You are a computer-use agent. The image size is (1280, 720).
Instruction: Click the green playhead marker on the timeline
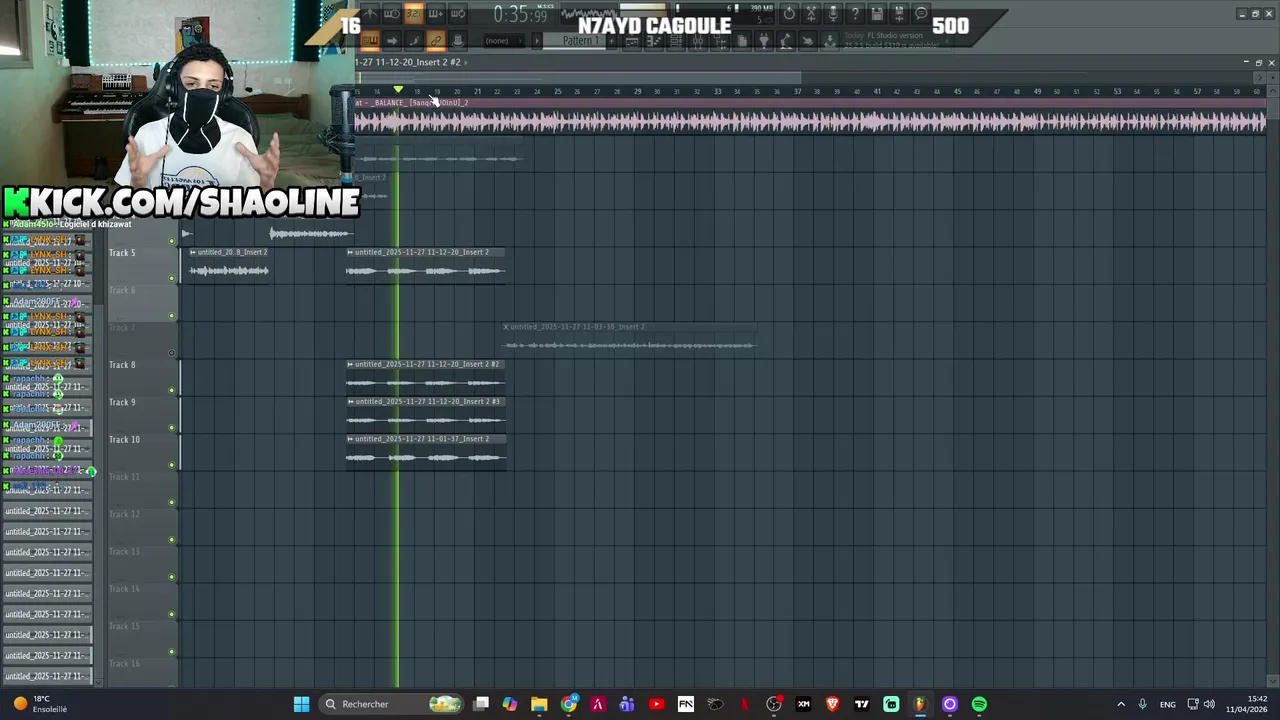tap(398, 90)
